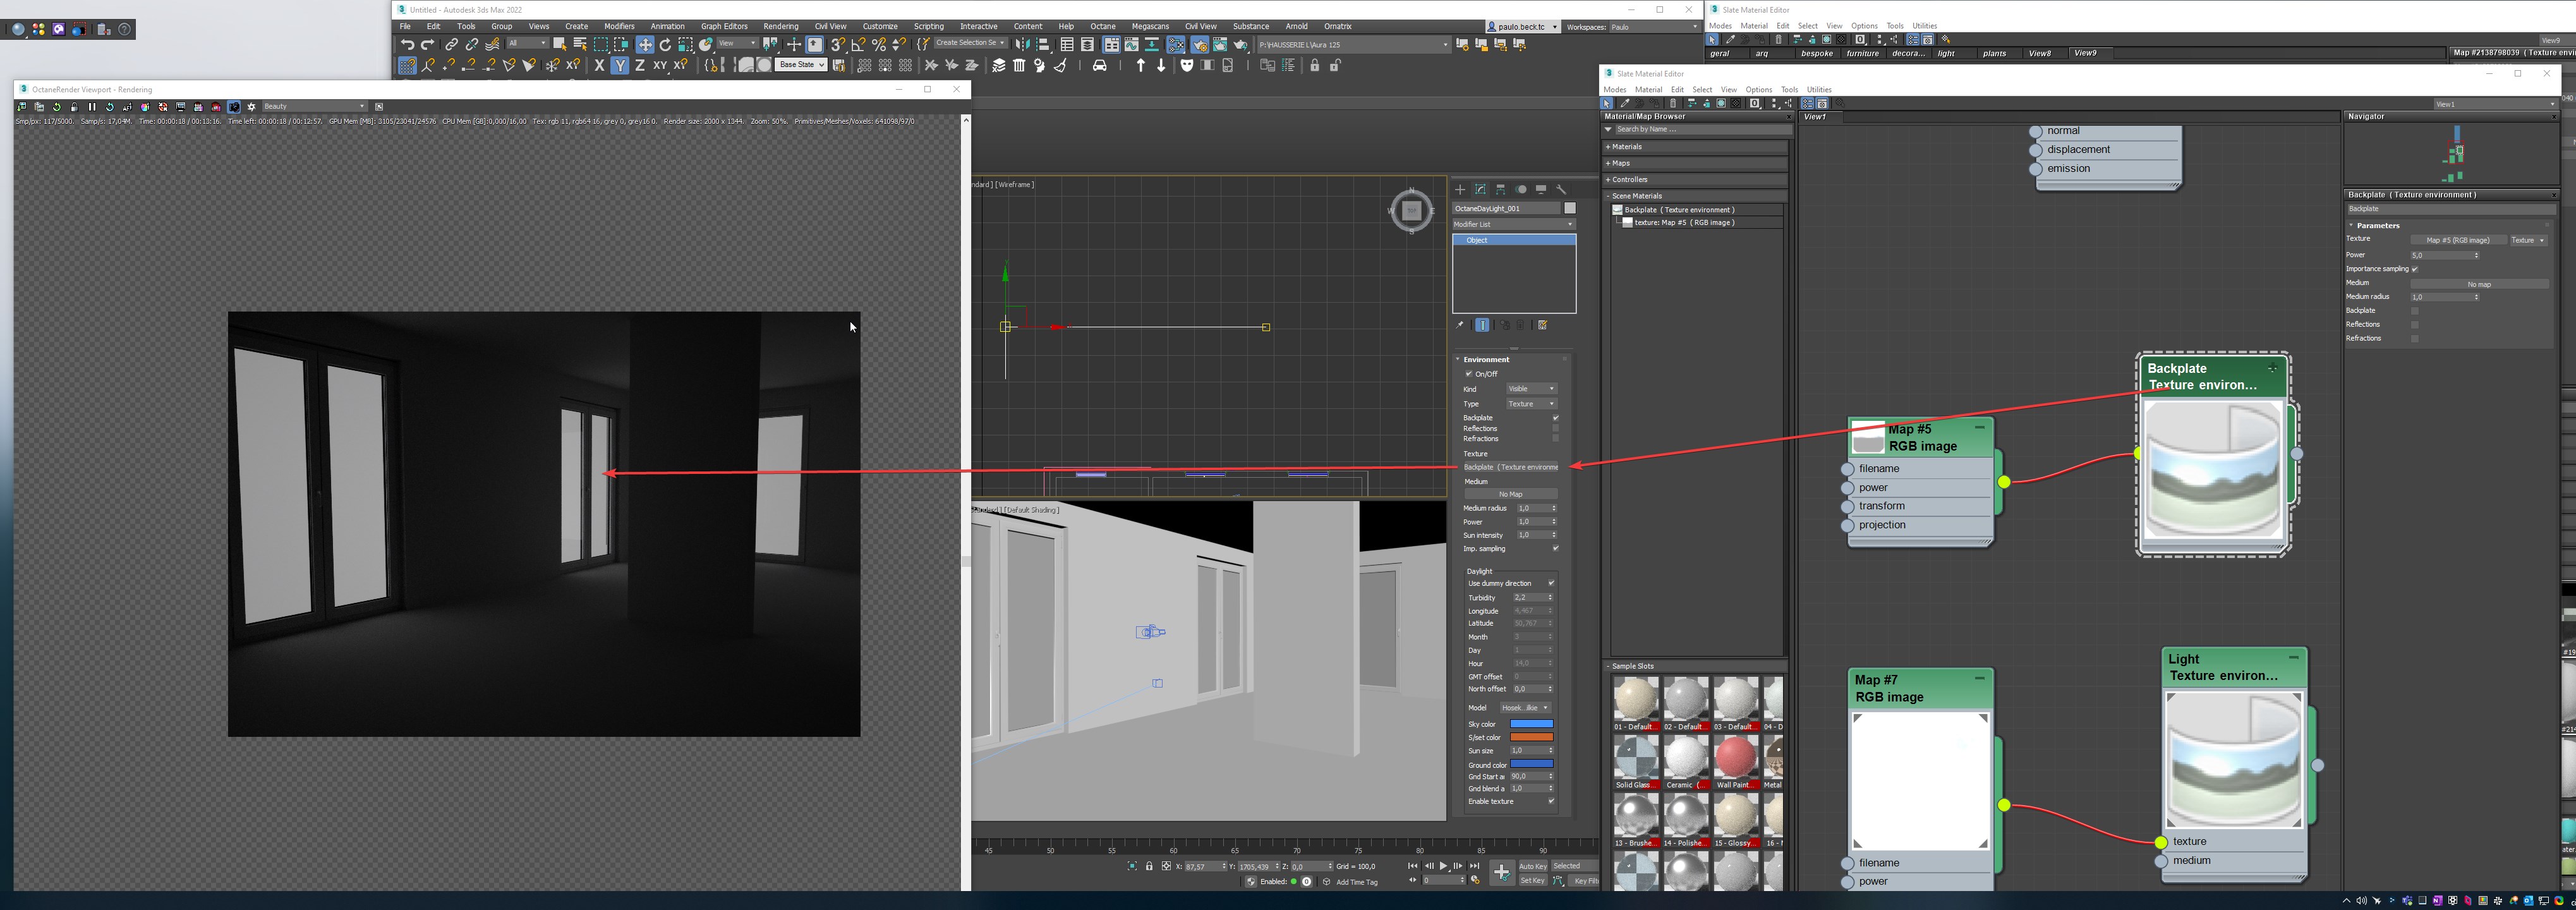Toggle the Environment On/Off checkbox
Screen dimensions: 2576x910
(1469, 374)
